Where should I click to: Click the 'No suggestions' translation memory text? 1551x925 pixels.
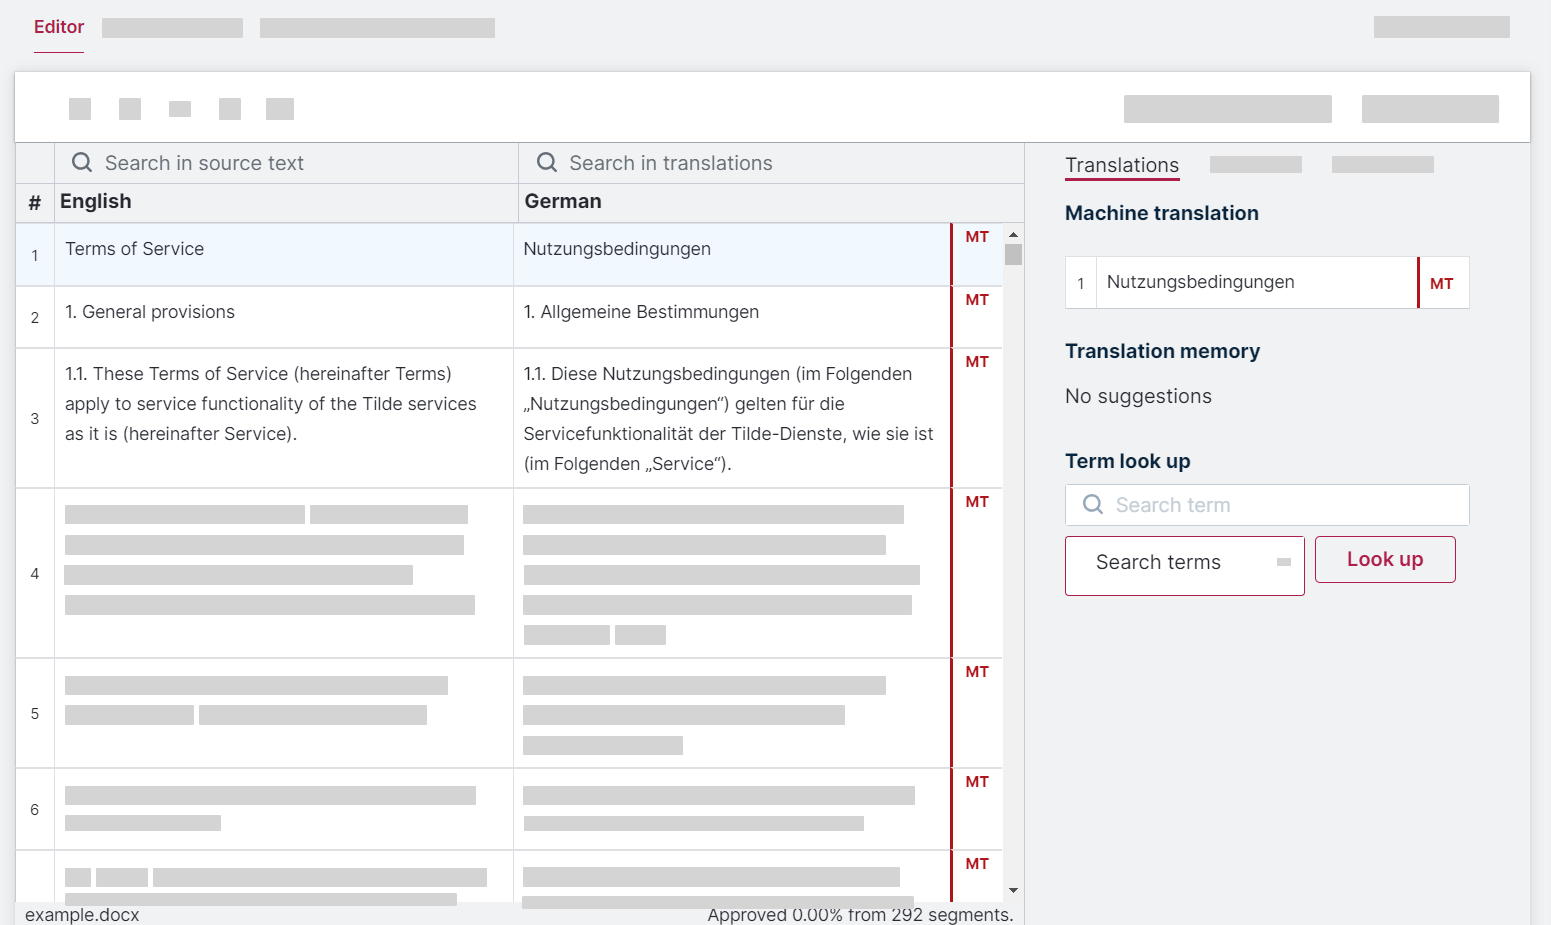tap(1138, 396)
